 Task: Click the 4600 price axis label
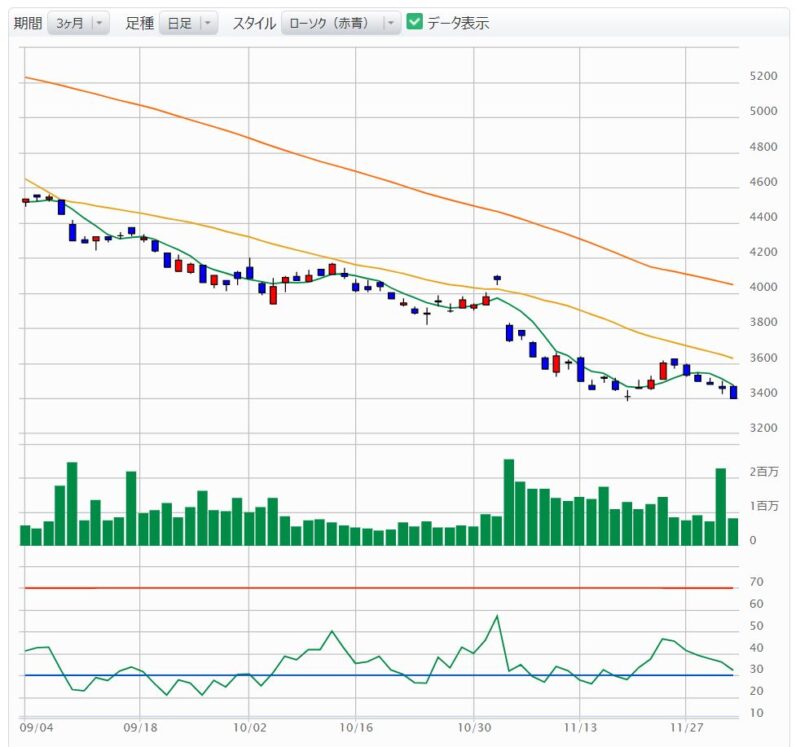pos(763,182)
